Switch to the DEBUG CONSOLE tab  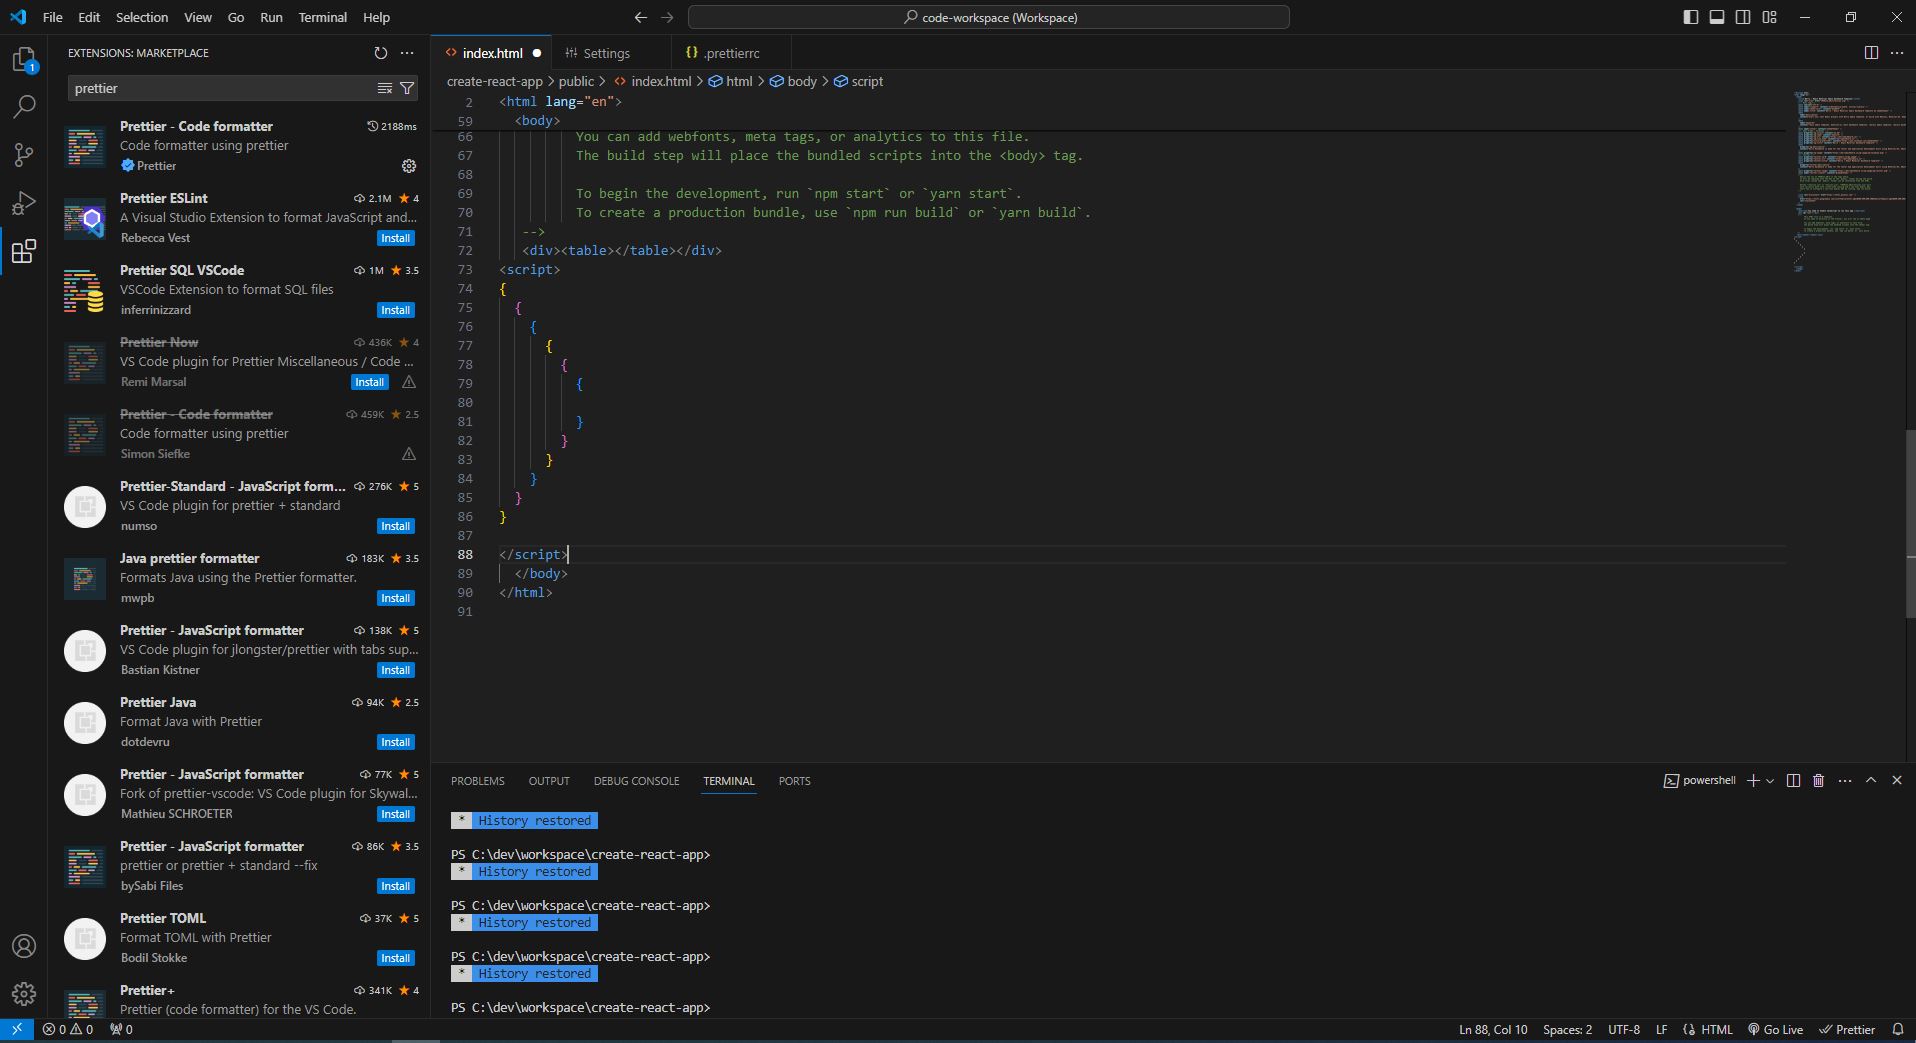[636, 781]
